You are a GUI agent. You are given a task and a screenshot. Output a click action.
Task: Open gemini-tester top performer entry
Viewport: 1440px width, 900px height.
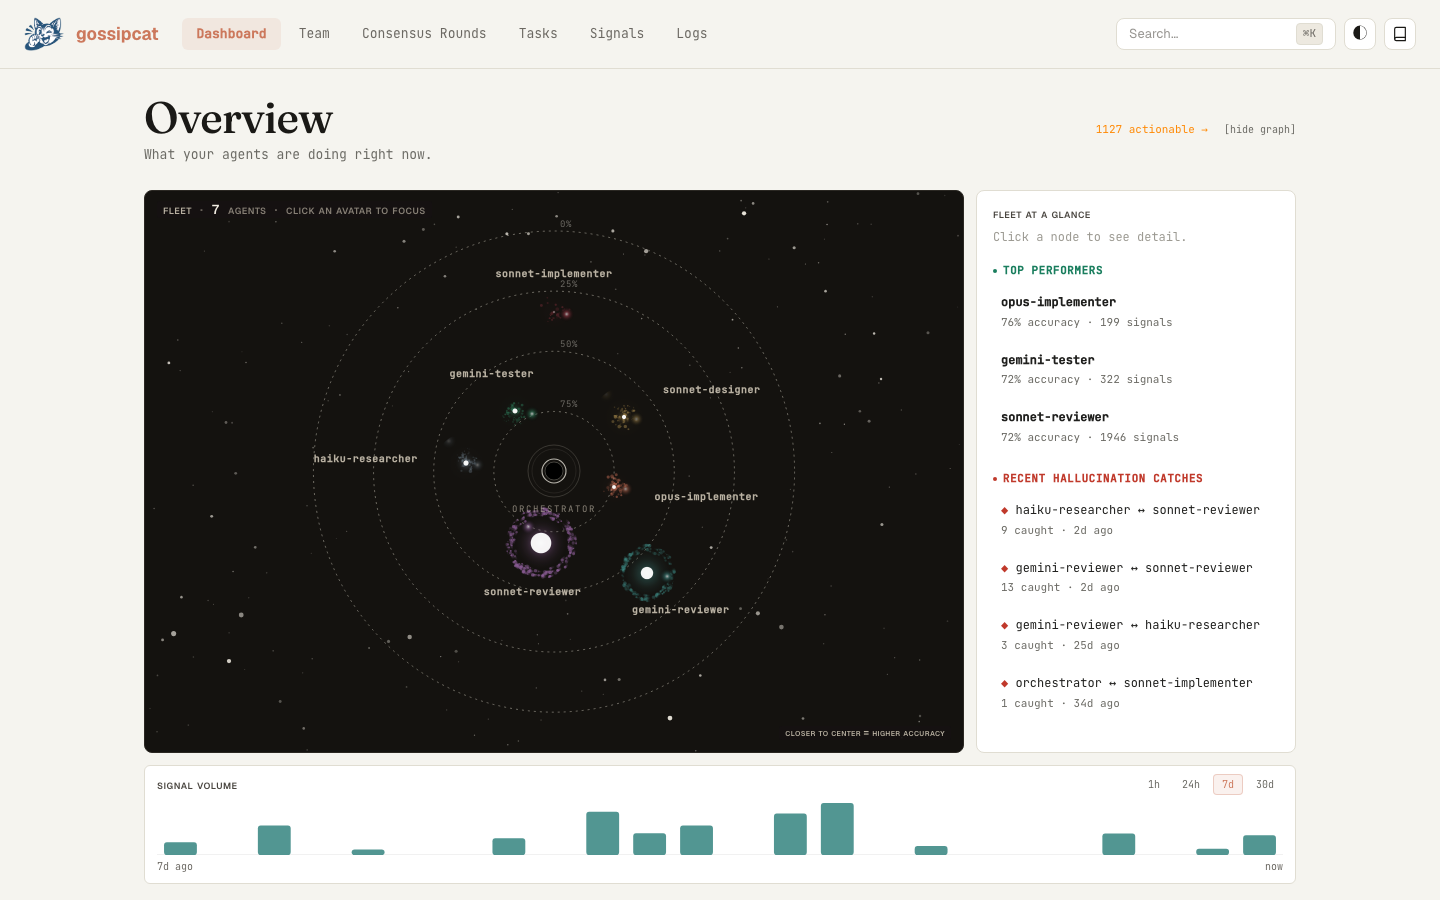click(x=1136, y=369)
